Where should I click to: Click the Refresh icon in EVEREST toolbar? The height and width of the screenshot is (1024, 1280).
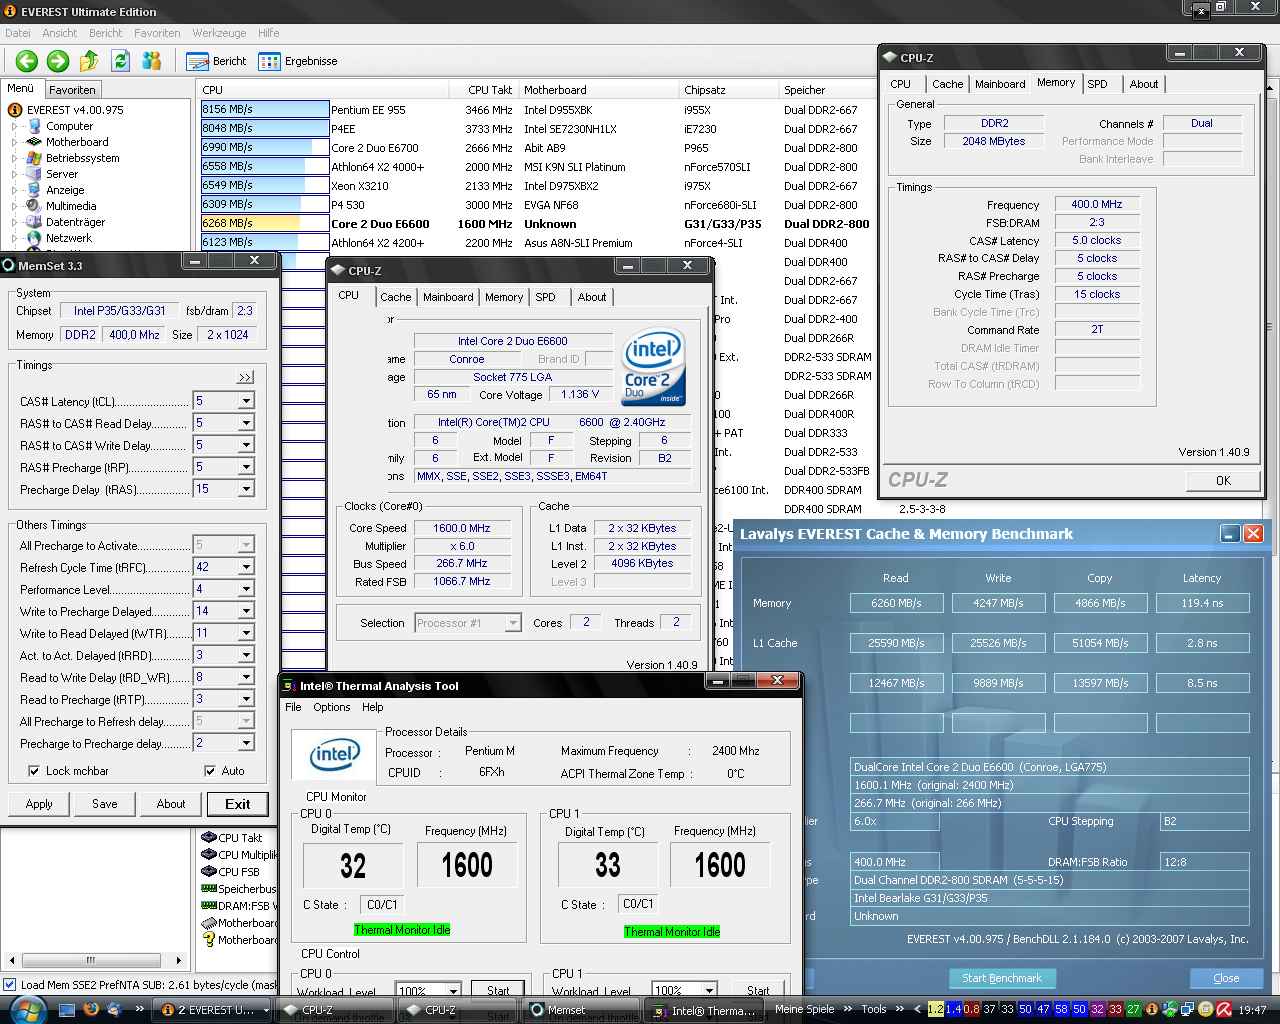(121, 61)
